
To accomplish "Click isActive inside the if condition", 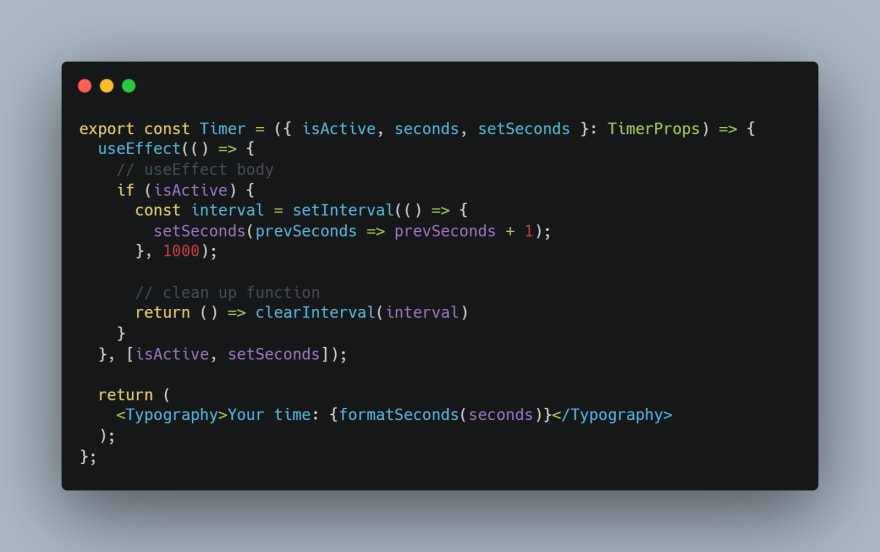I will 190,190.
